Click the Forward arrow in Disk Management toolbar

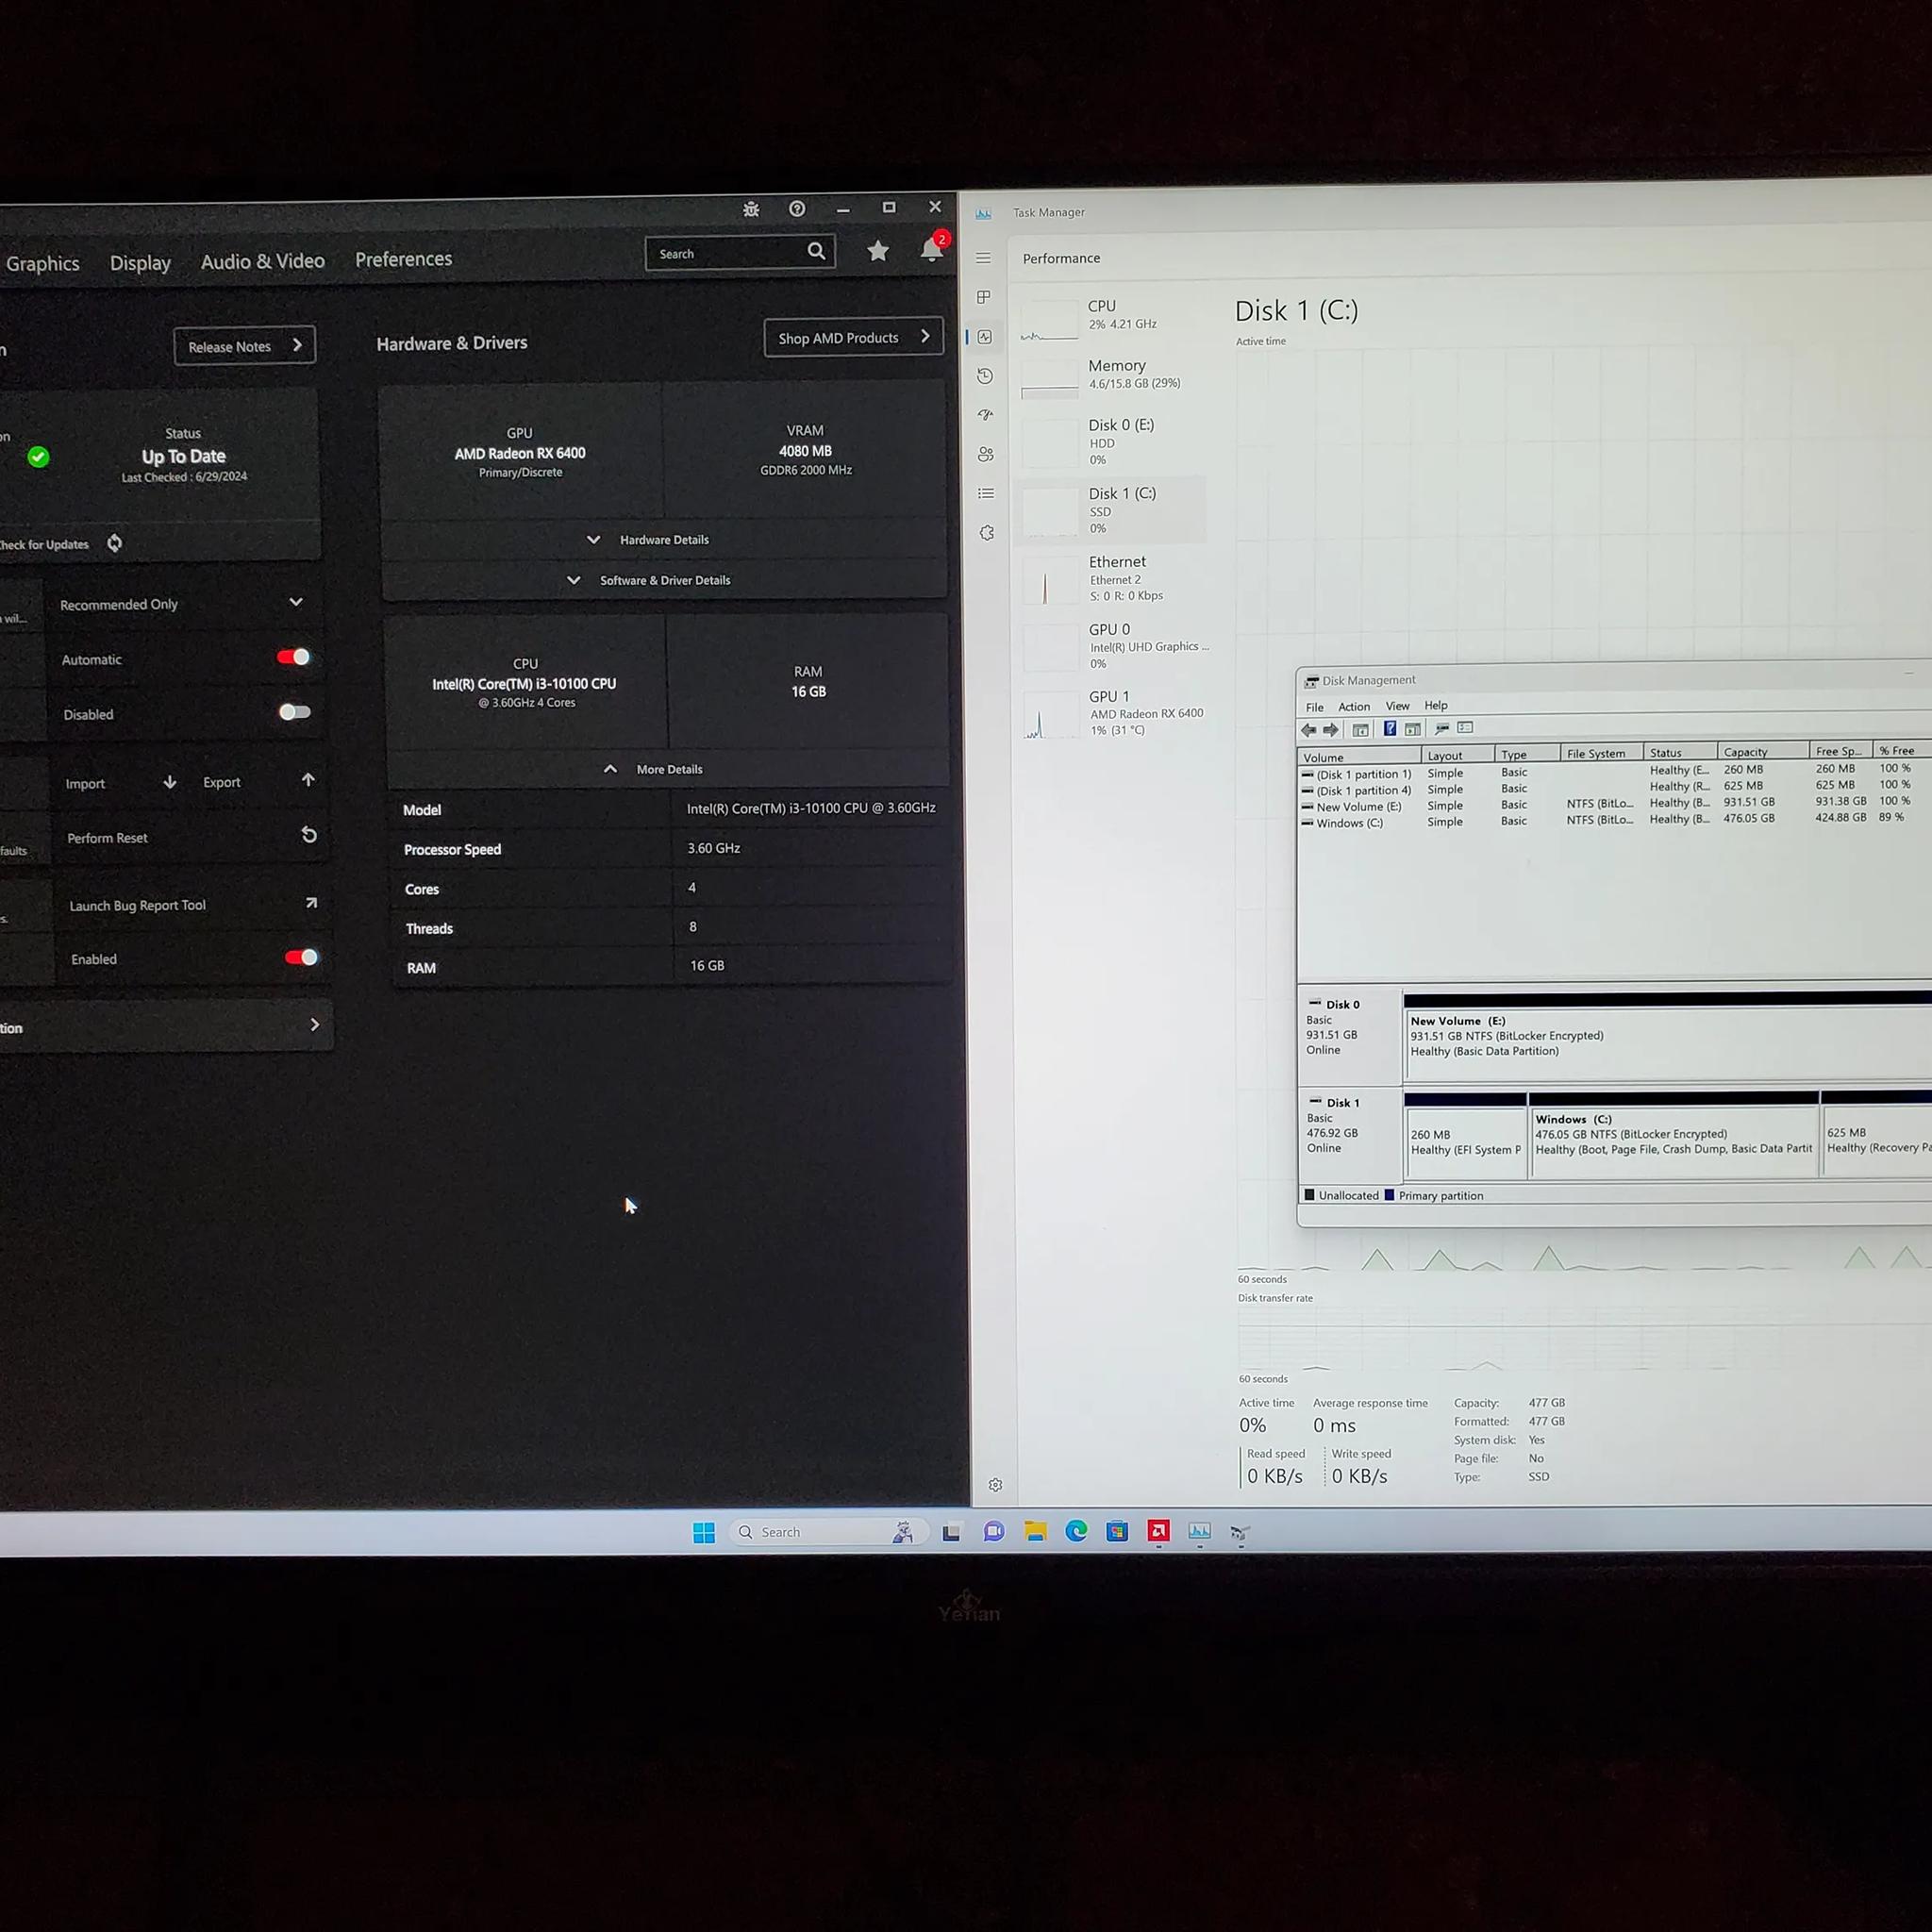coord(1331,730)
